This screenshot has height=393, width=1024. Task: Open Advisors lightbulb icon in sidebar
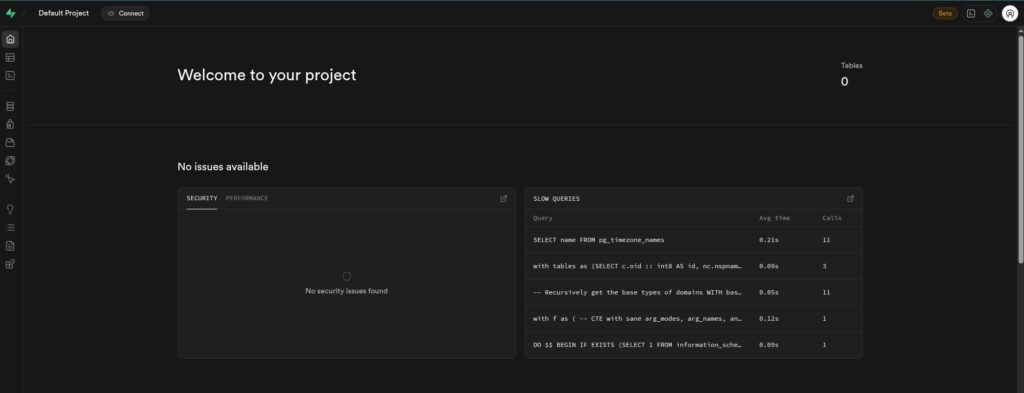[10, 210]
